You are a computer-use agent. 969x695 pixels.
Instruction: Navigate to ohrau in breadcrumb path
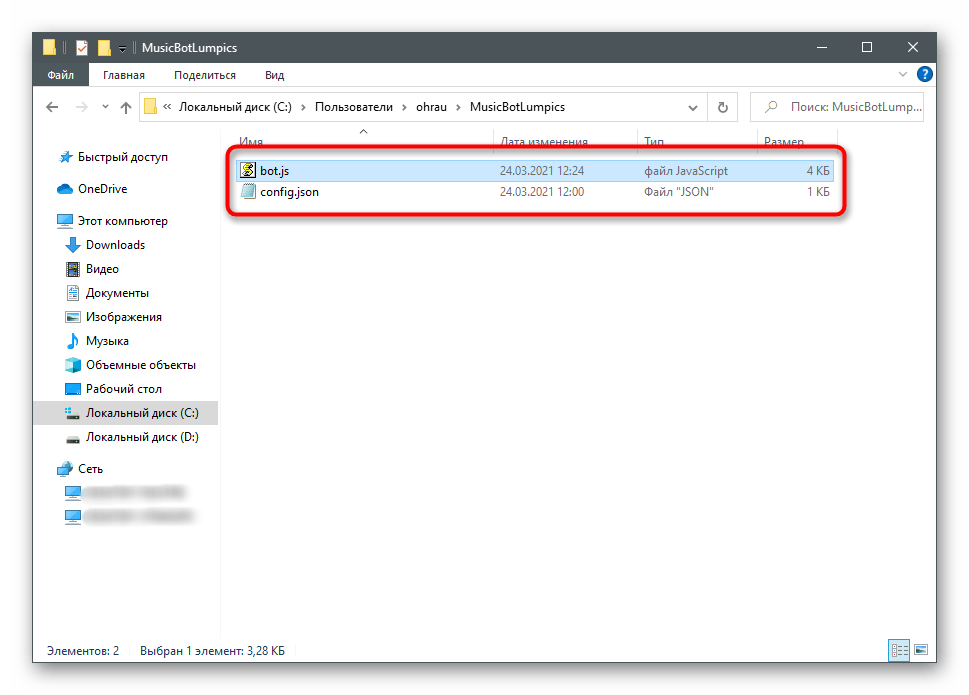click(432, 107)
